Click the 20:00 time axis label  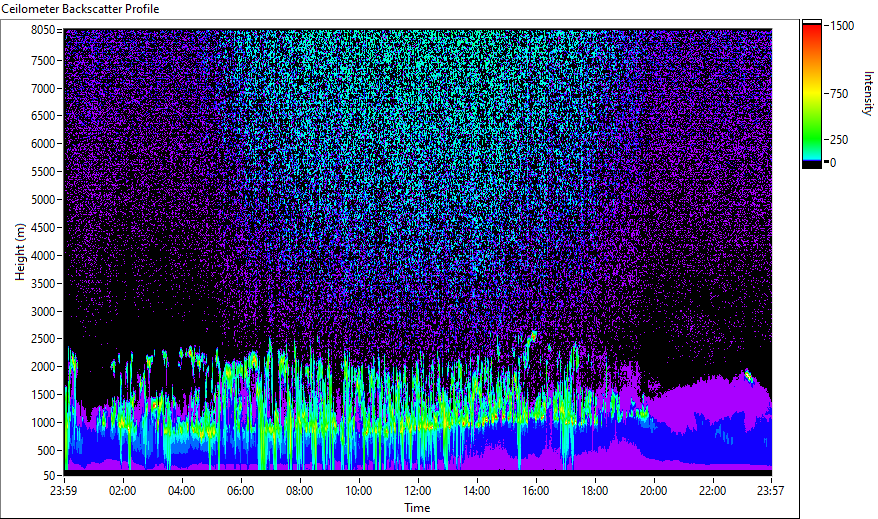(x=653, y=491)
